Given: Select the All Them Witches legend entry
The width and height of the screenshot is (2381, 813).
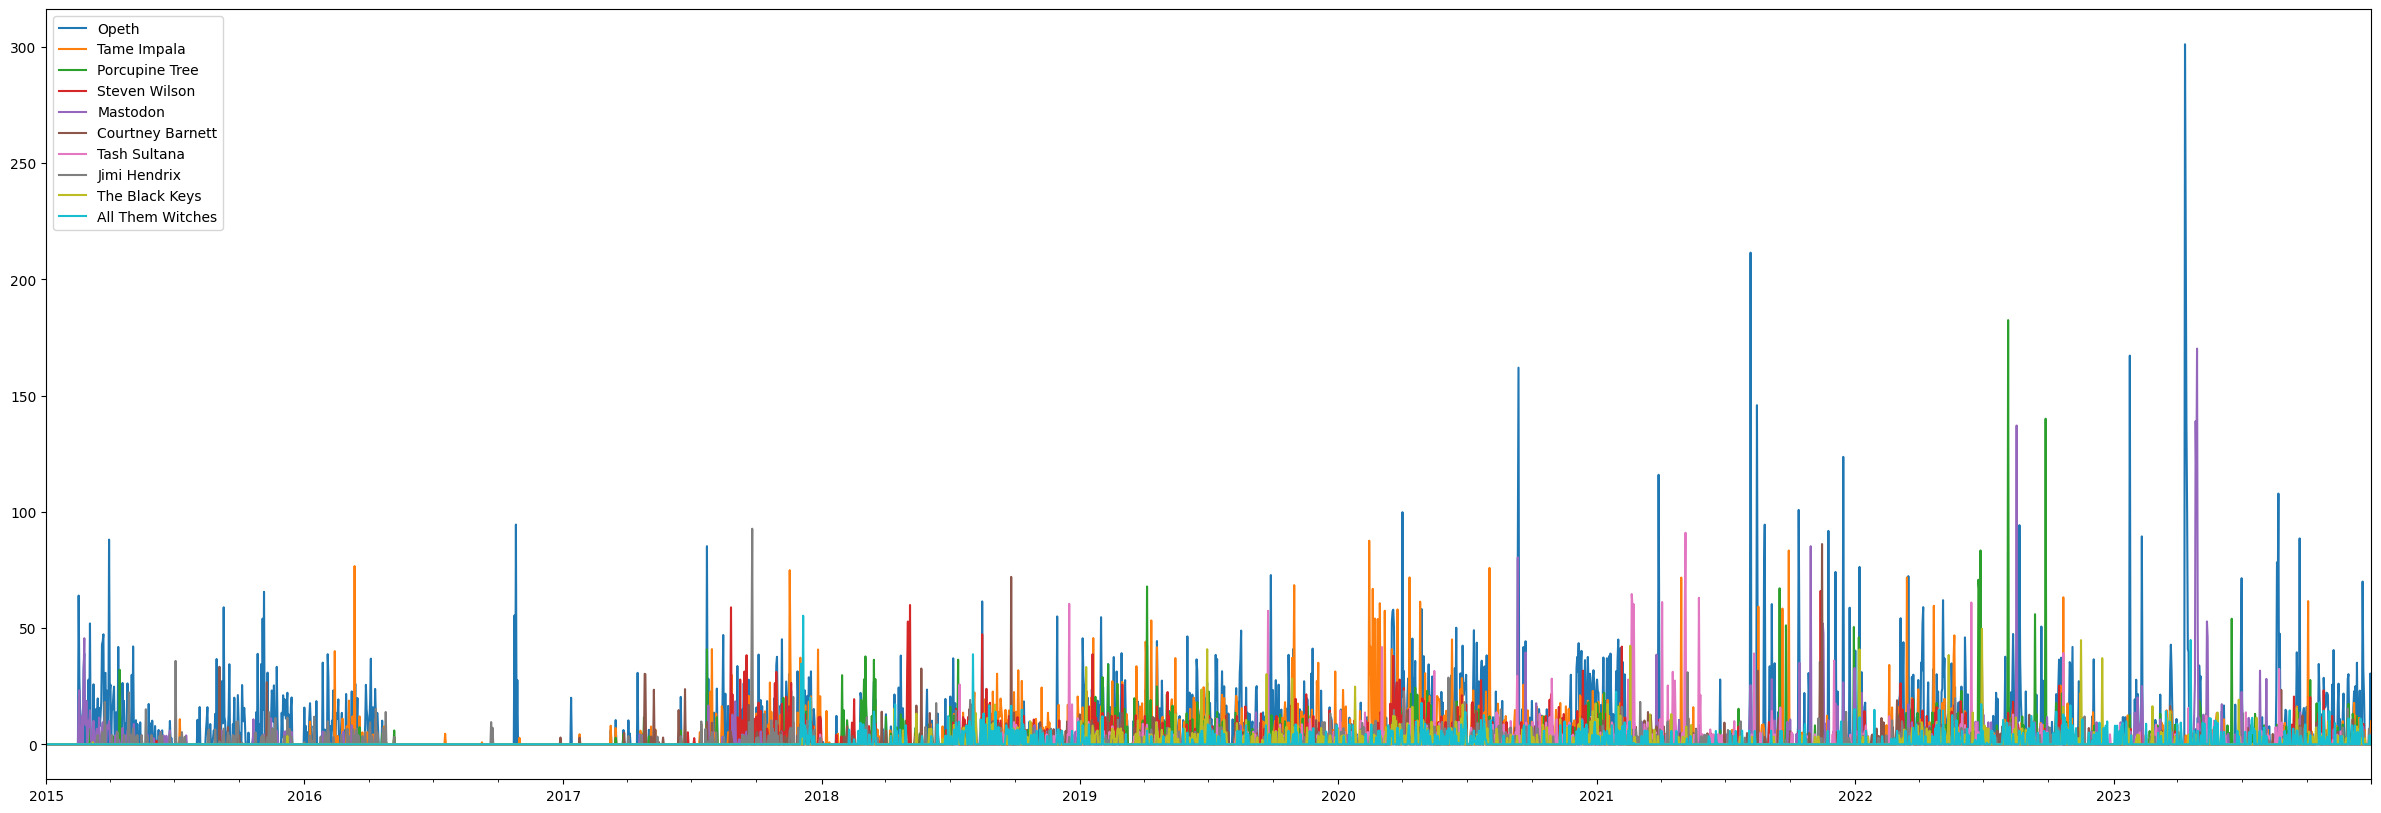Looking at the screenshot, I should 156,217.
